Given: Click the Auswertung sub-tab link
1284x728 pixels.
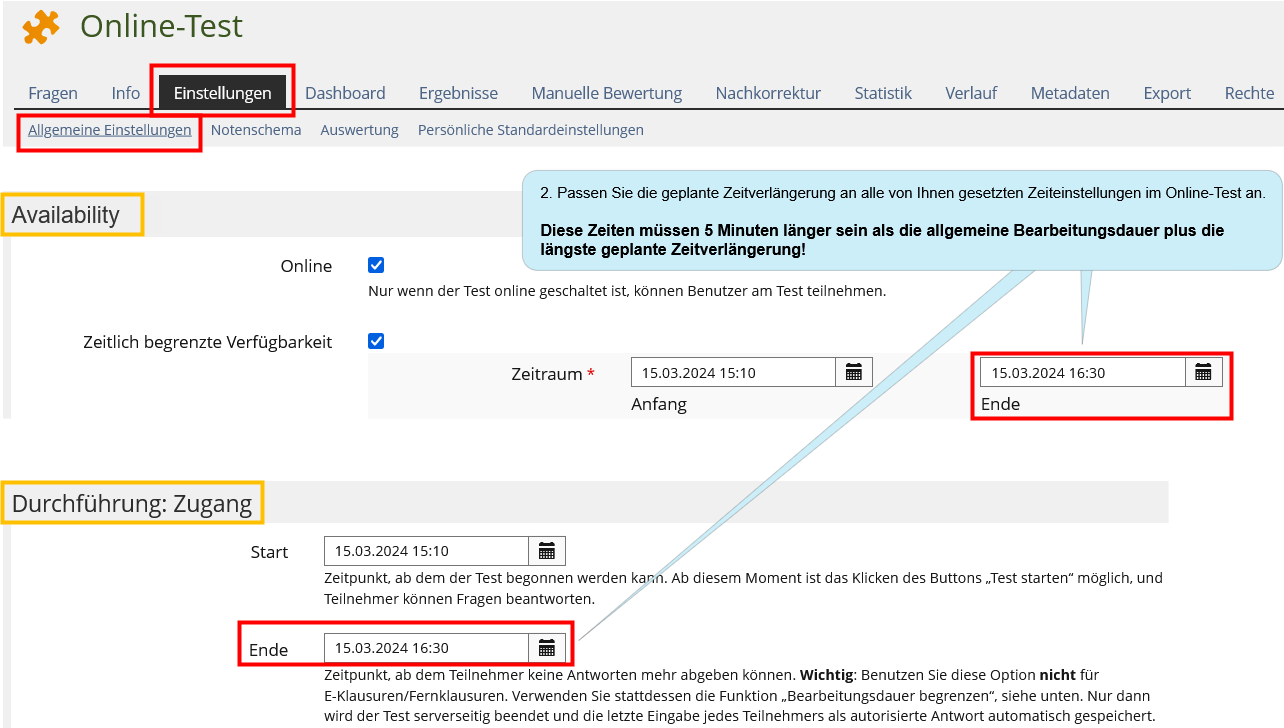Looking at the screenshot, I should click(359, 130).
